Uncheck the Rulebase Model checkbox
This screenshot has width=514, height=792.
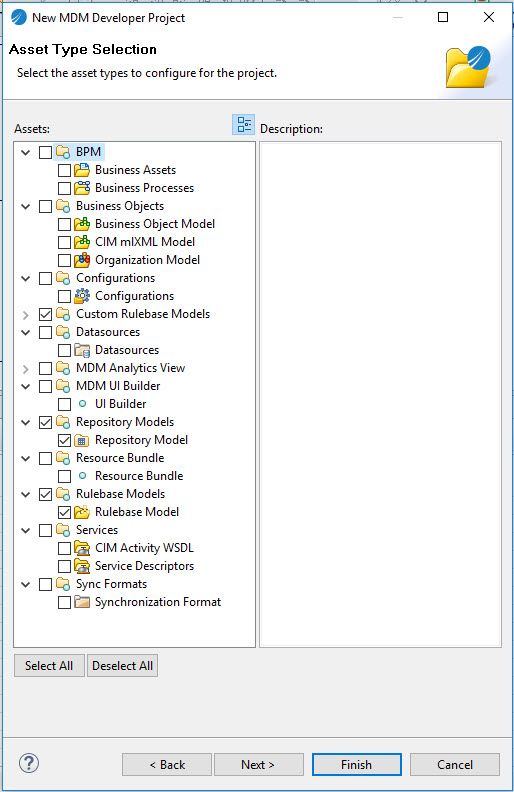(64, 512)
